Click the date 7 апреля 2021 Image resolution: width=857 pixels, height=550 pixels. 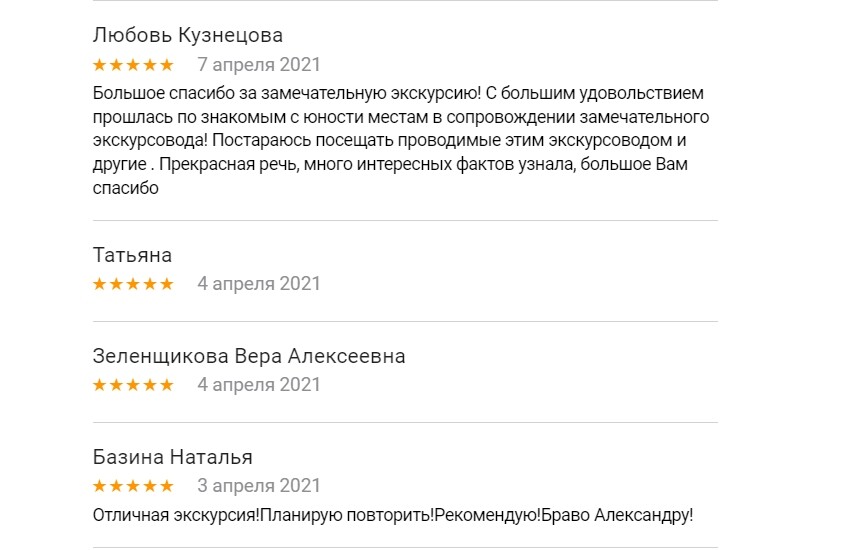tap(259, 65)
